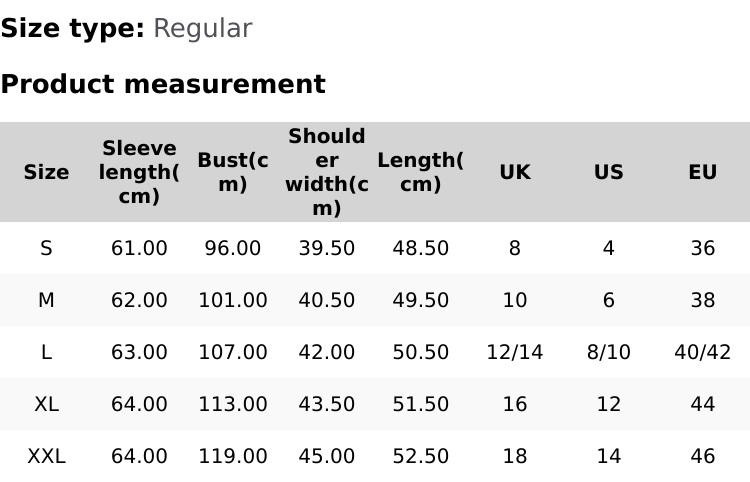Select the 52.50 length cell

420,456
